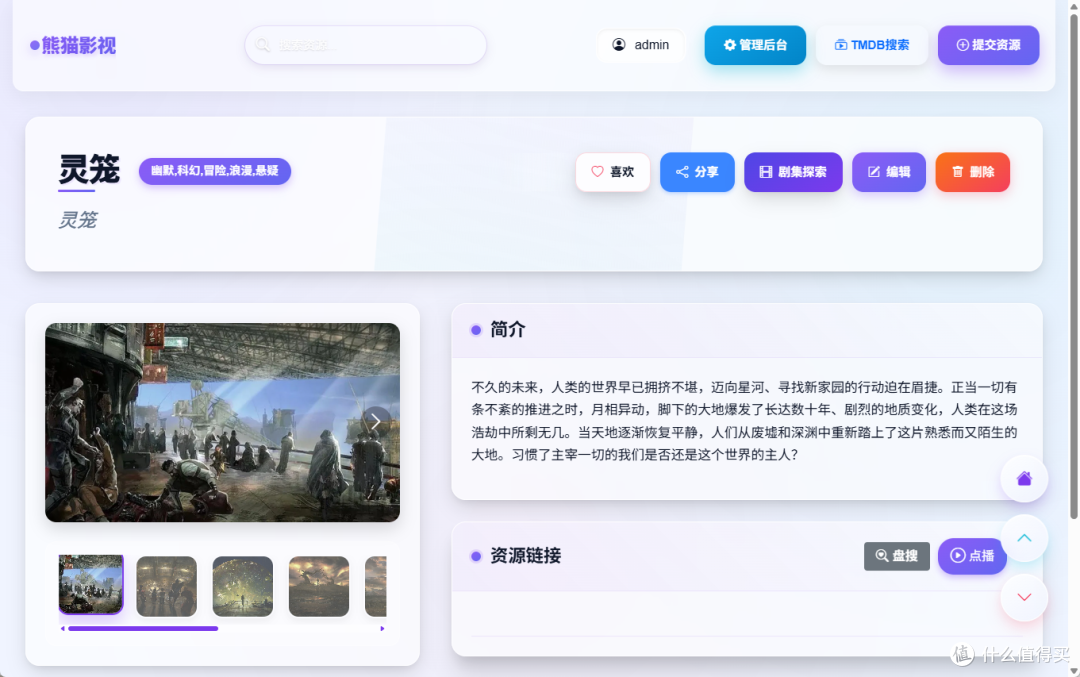Click floating up chevron button
1080x677 pixels.
(x=1024, y=538)
